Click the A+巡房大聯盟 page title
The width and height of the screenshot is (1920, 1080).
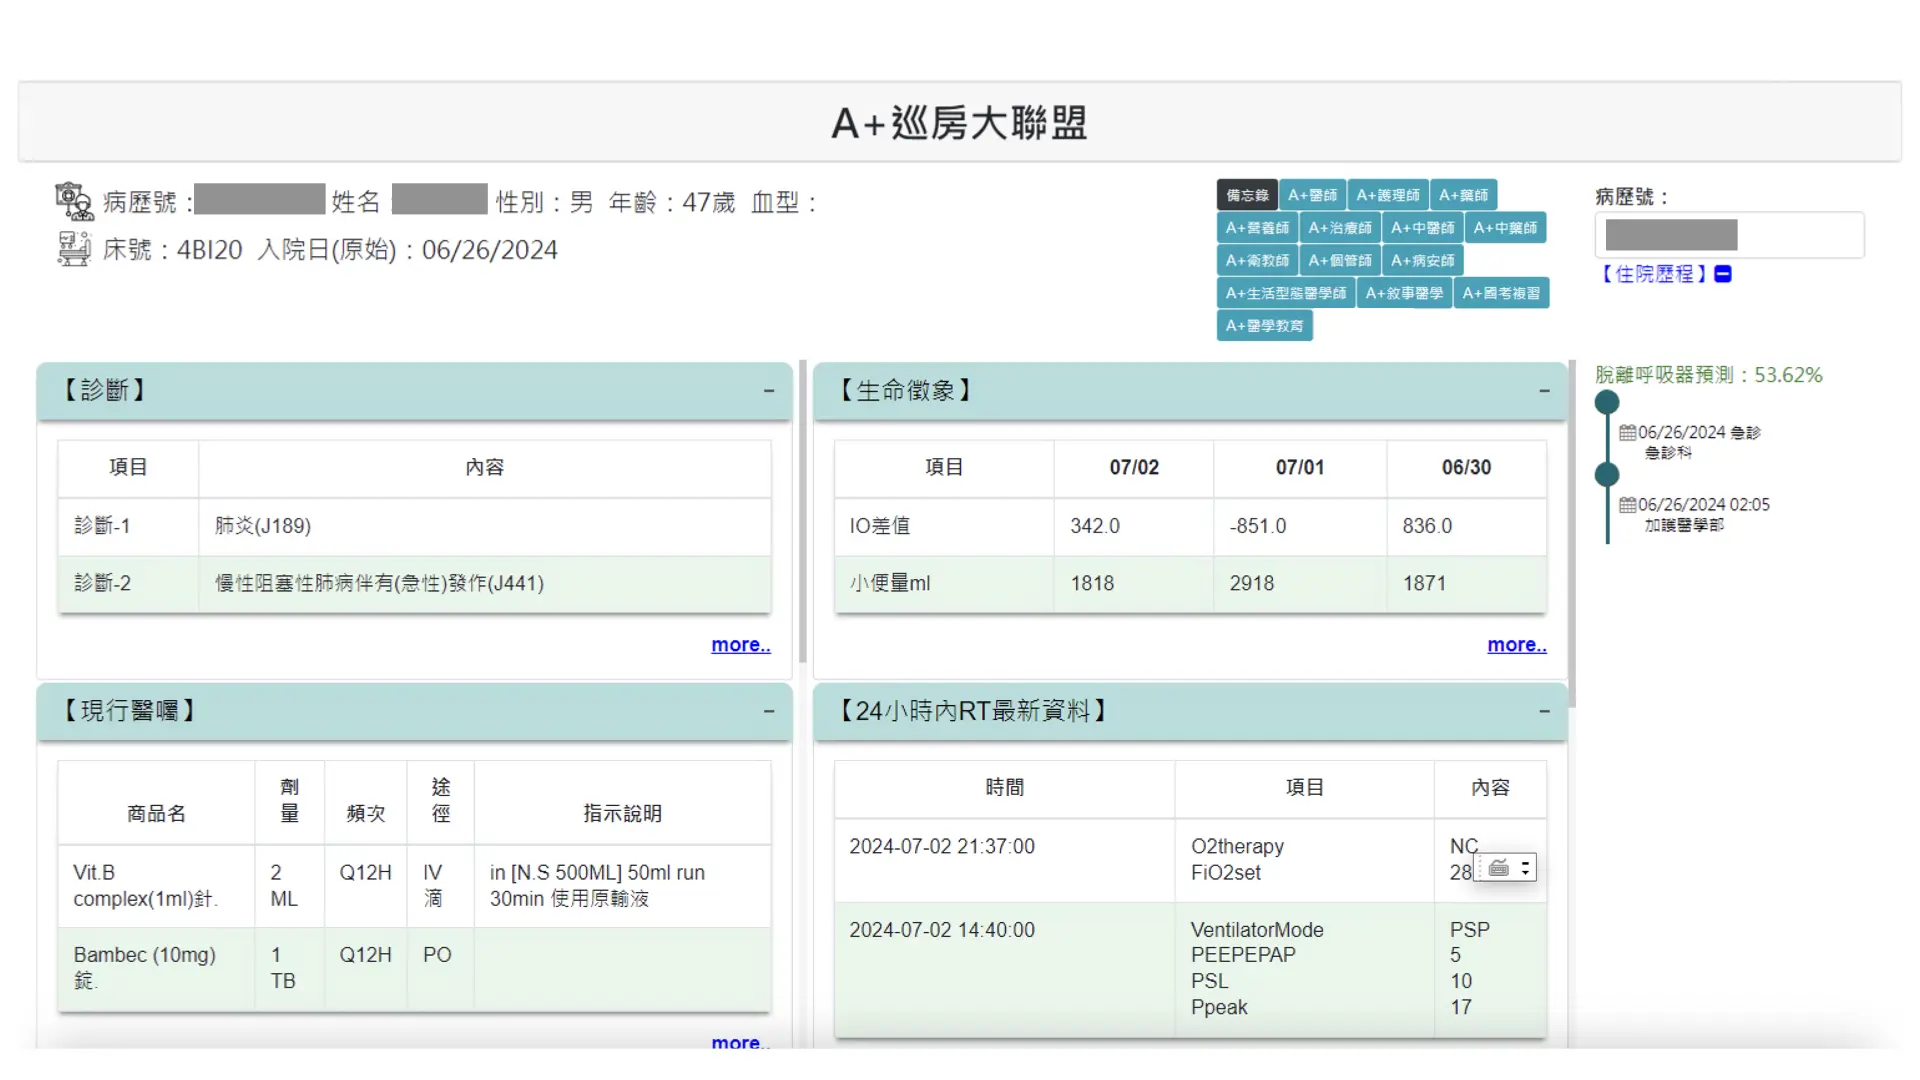[x=960, y=123]
